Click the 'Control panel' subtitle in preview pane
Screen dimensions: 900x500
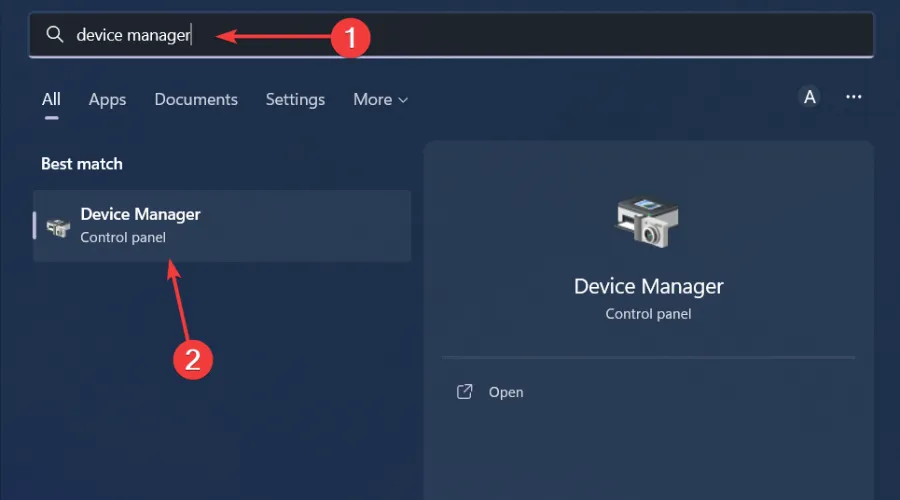tap(648, 314)
